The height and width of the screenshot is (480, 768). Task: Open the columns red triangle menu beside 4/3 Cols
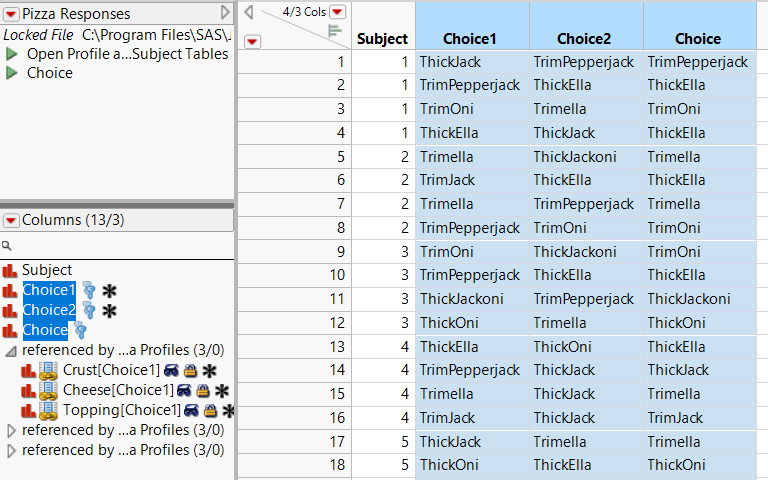click(x=337, y=12)
